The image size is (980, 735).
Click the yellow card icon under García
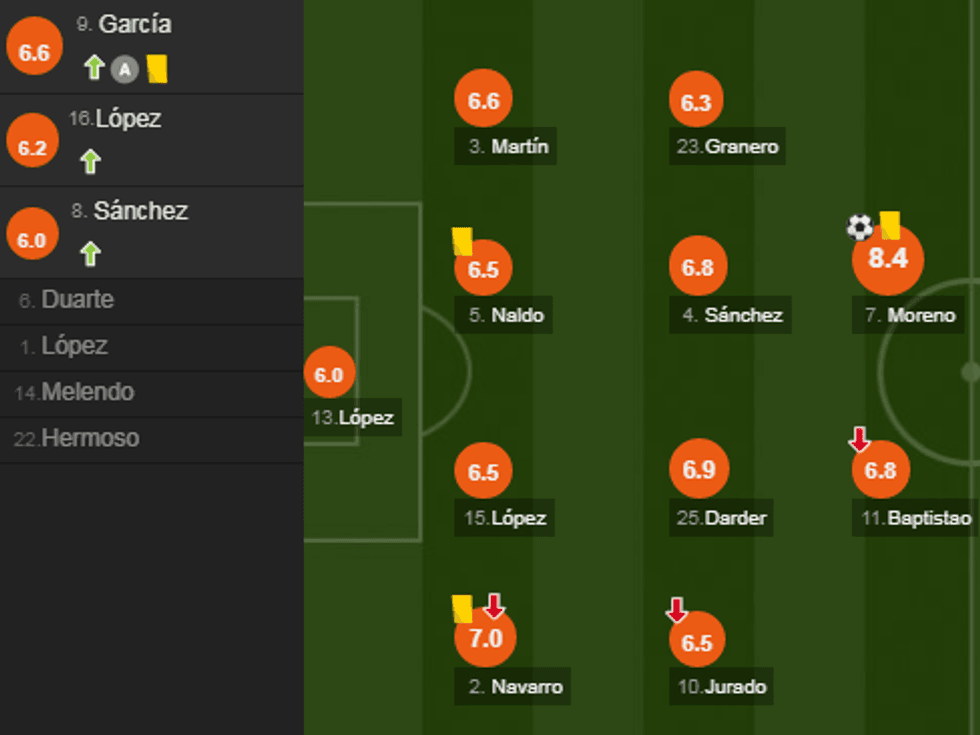pyautogui.click(x=156, y=68)
